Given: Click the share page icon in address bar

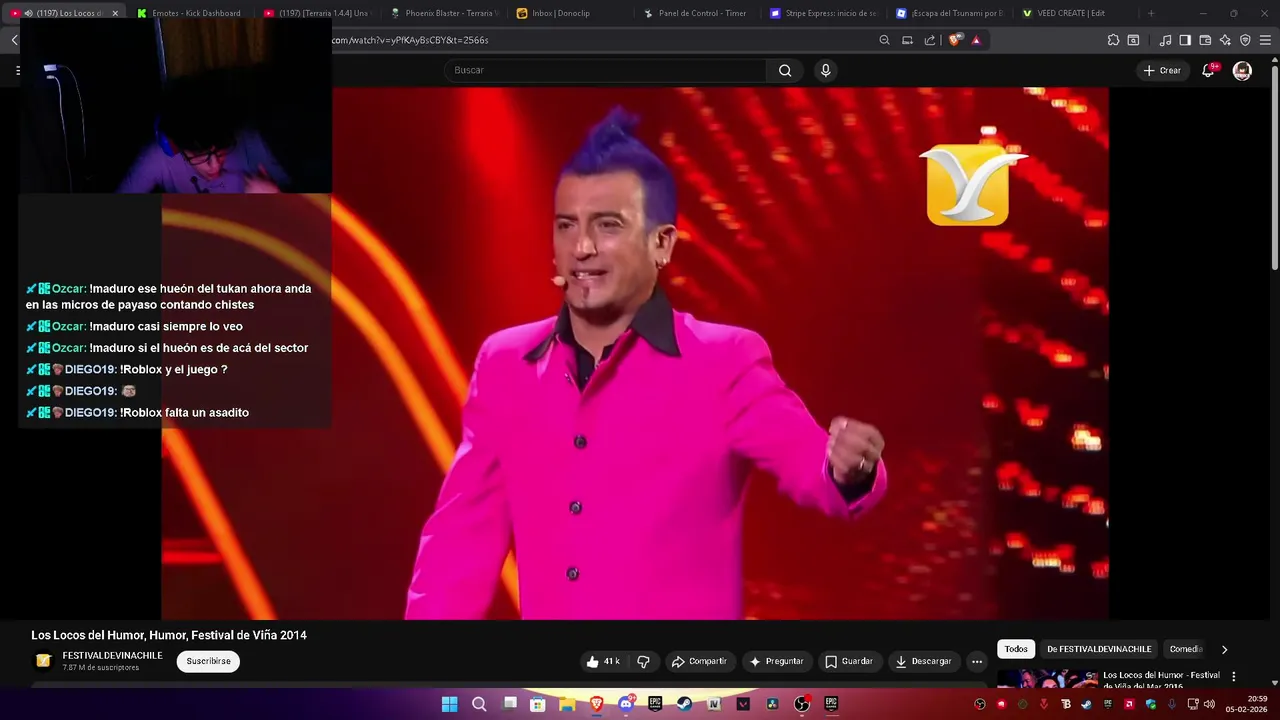Looking at the screenshot, I should pyautogui.click(x=930, y=40).
